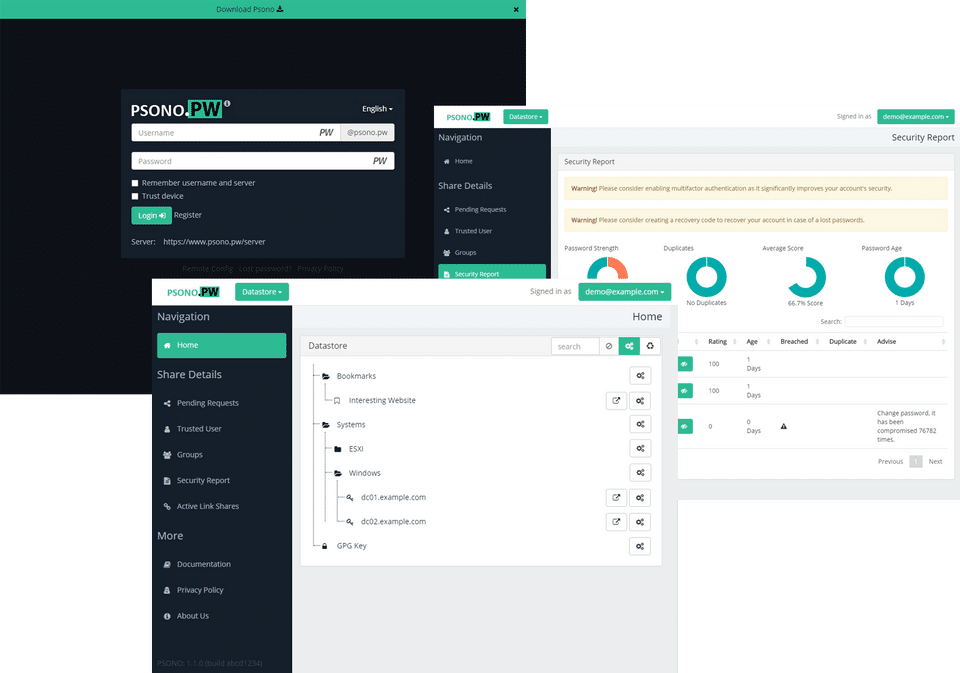Expand the ESXI folder
This screenshot has width=960, height=673.
click(x=338, y=449)
